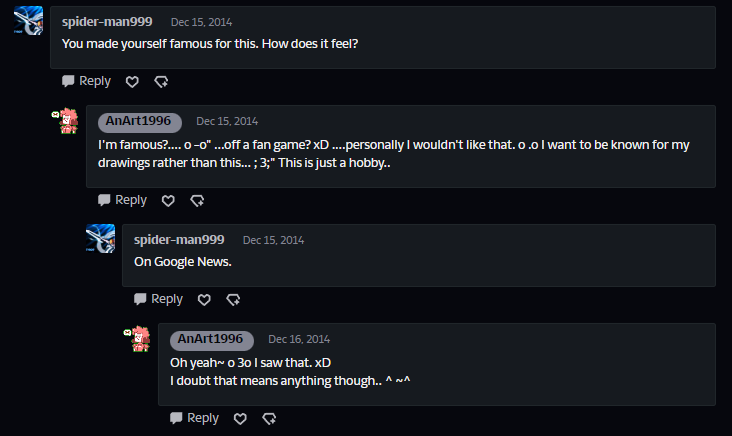Like AnArt1996's 'Oh yeah~' comment

click(x=240, y=419)
